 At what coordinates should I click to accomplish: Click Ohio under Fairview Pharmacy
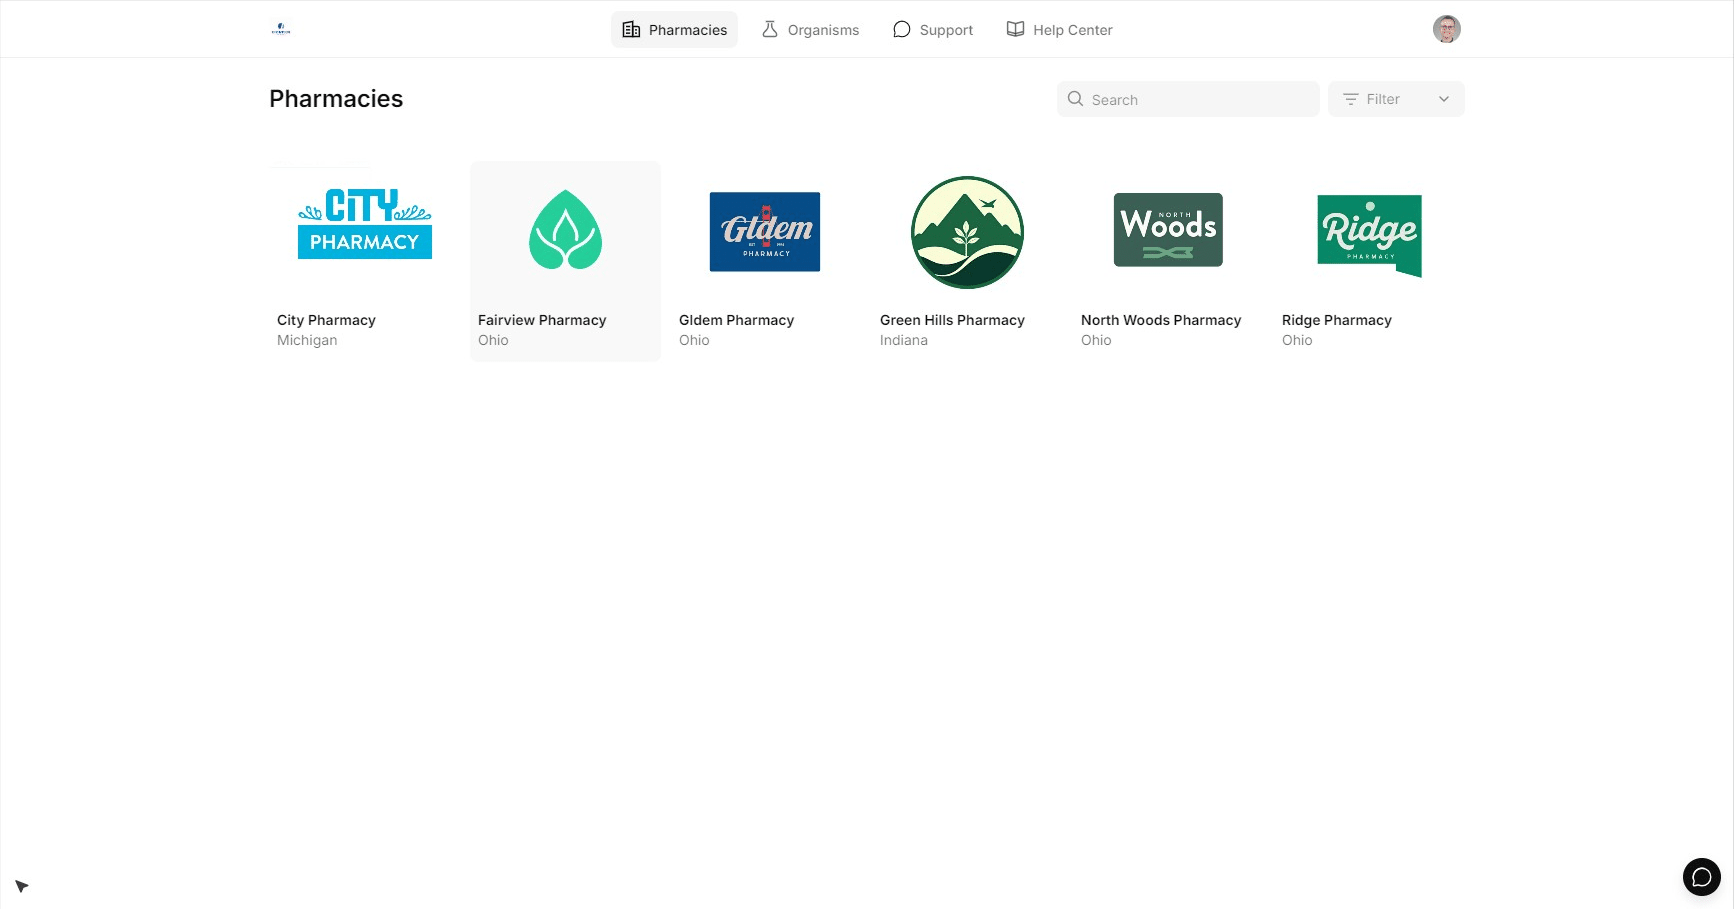click(493, 340)
